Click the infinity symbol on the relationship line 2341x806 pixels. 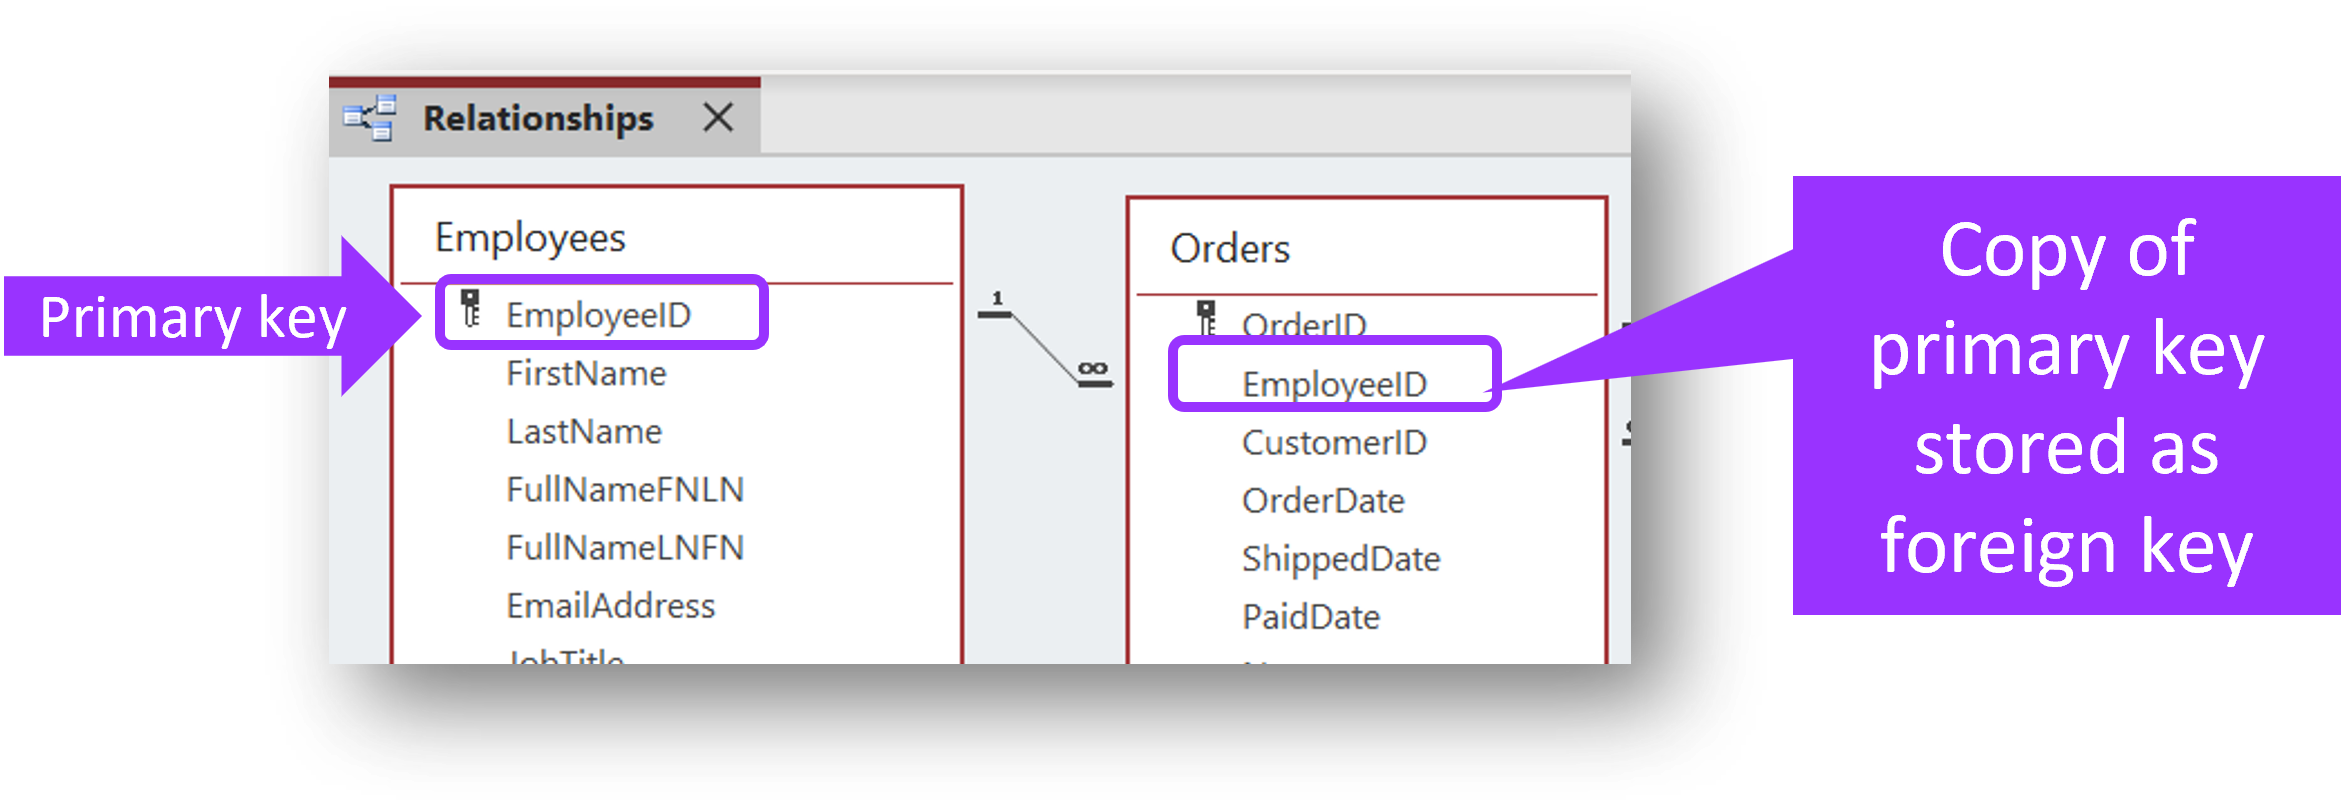pos(1093,370)
